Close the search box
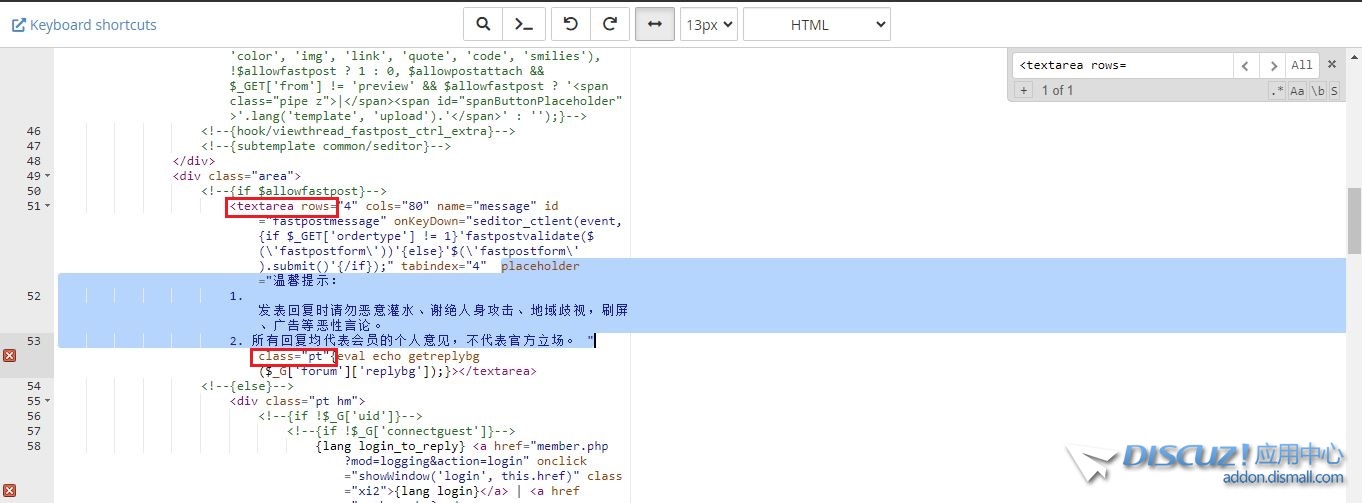Image resolution: width=1362 pixels, height=503 pixels. [x=1332, y=64]
